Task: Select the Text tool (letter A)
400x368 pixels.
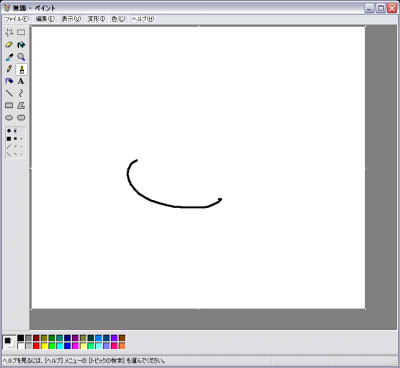Action: coord(21,81)
